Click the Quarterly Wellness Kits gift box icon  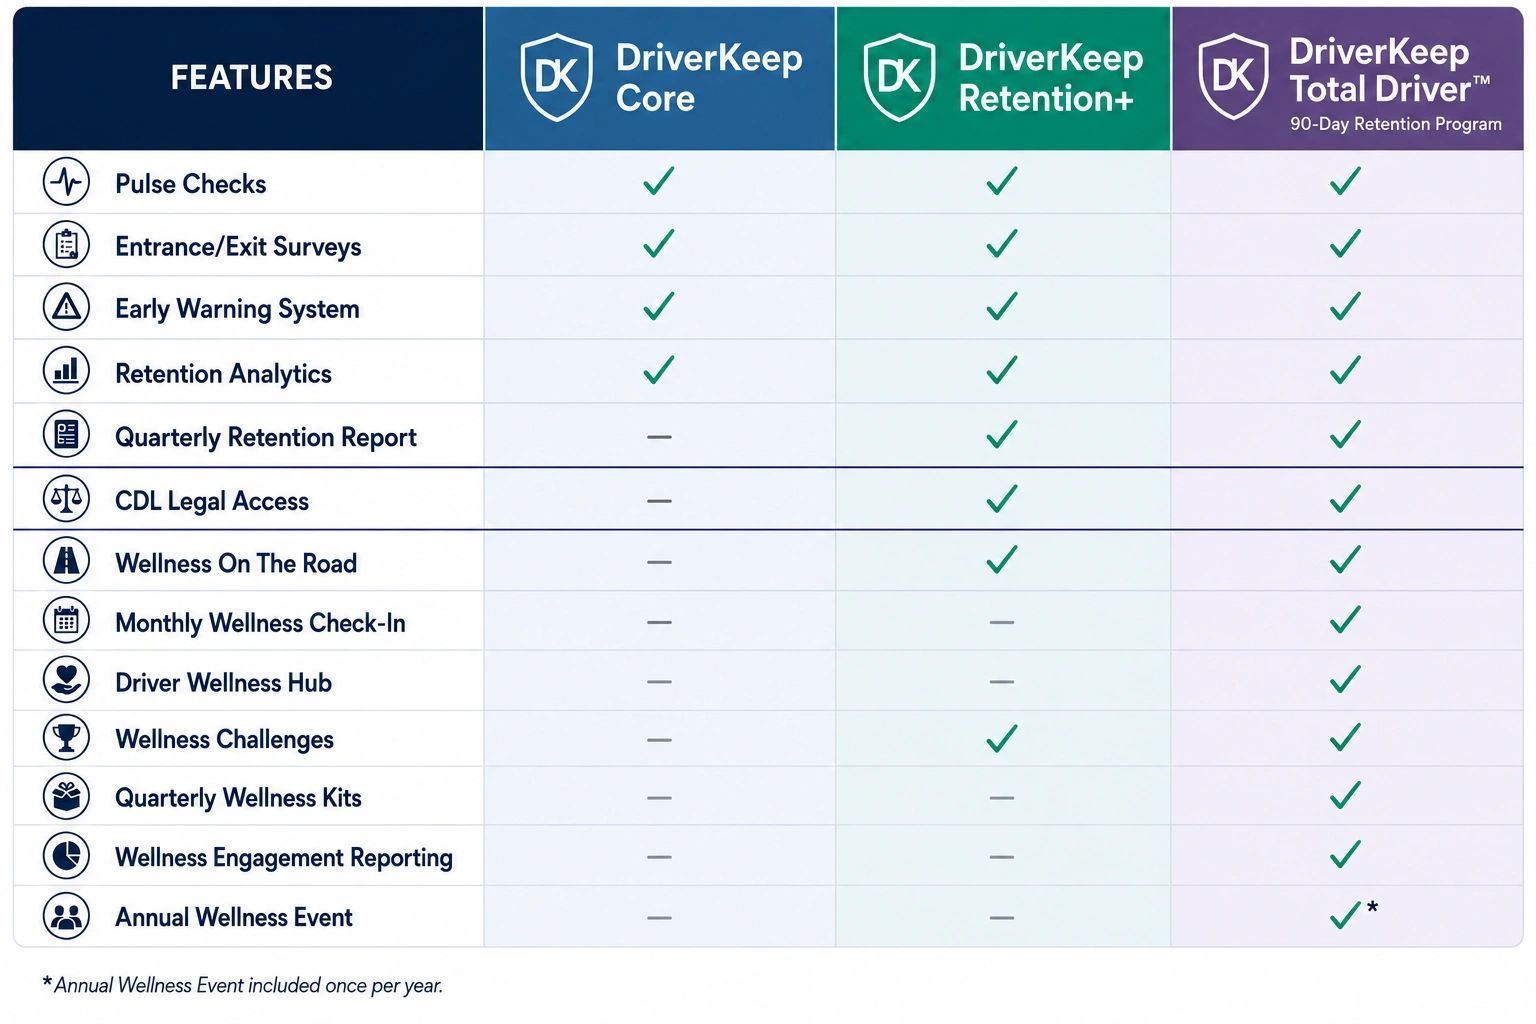(x=67, y=797)
